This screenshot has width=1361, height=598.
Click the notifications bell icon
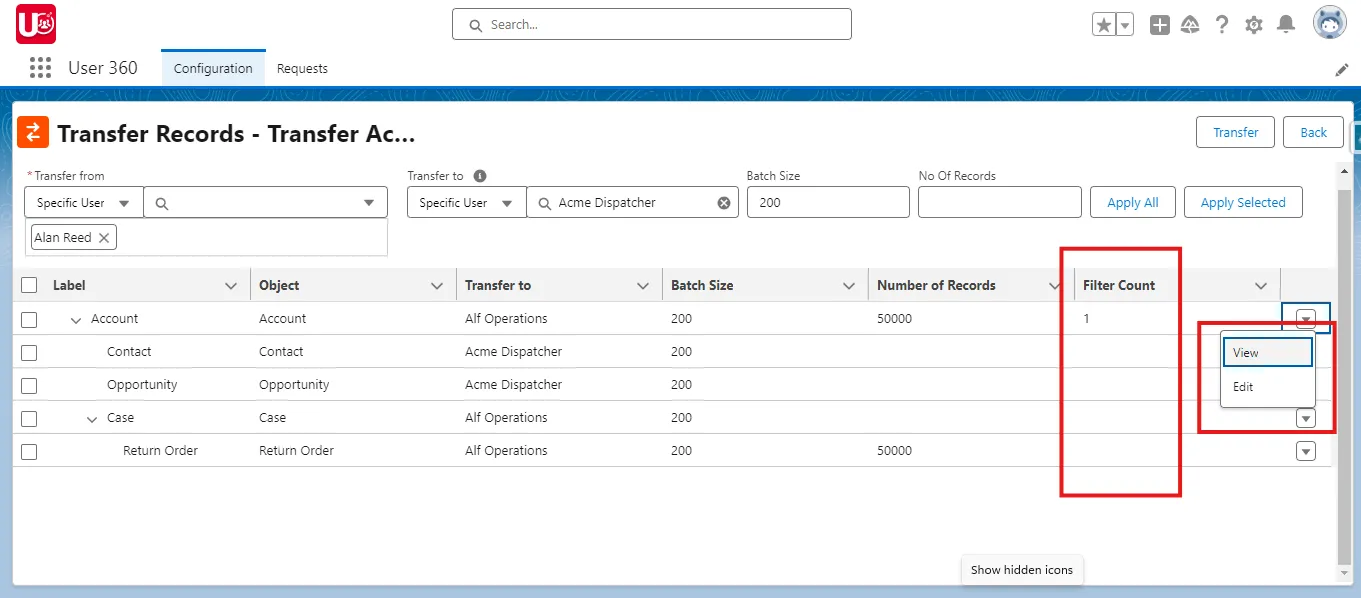(1286, 23)
